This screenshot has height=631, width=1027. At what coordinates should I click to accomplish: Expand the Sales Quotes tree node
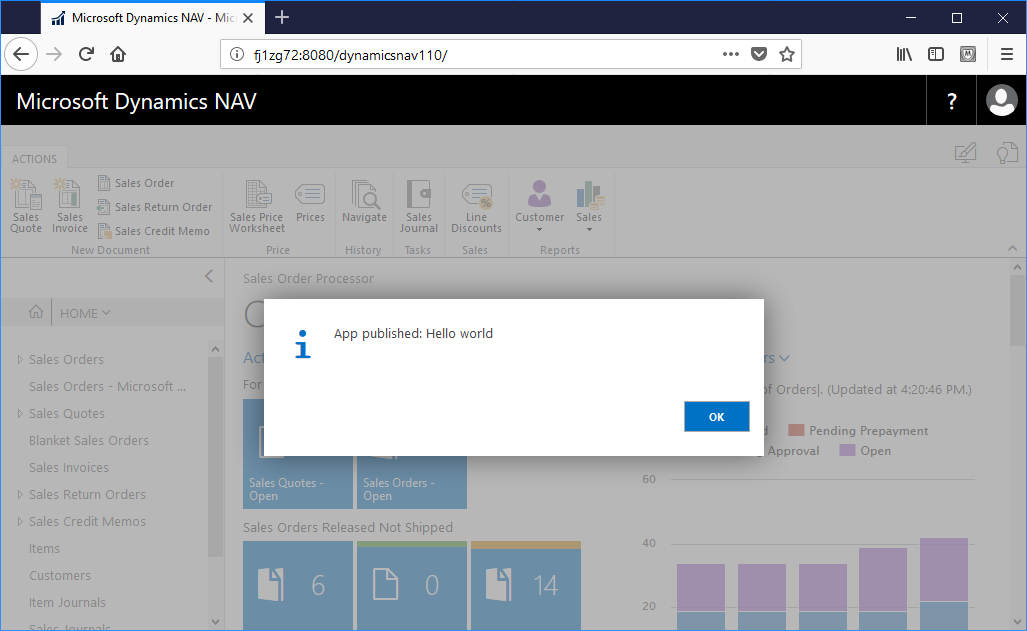pos(20,413)
